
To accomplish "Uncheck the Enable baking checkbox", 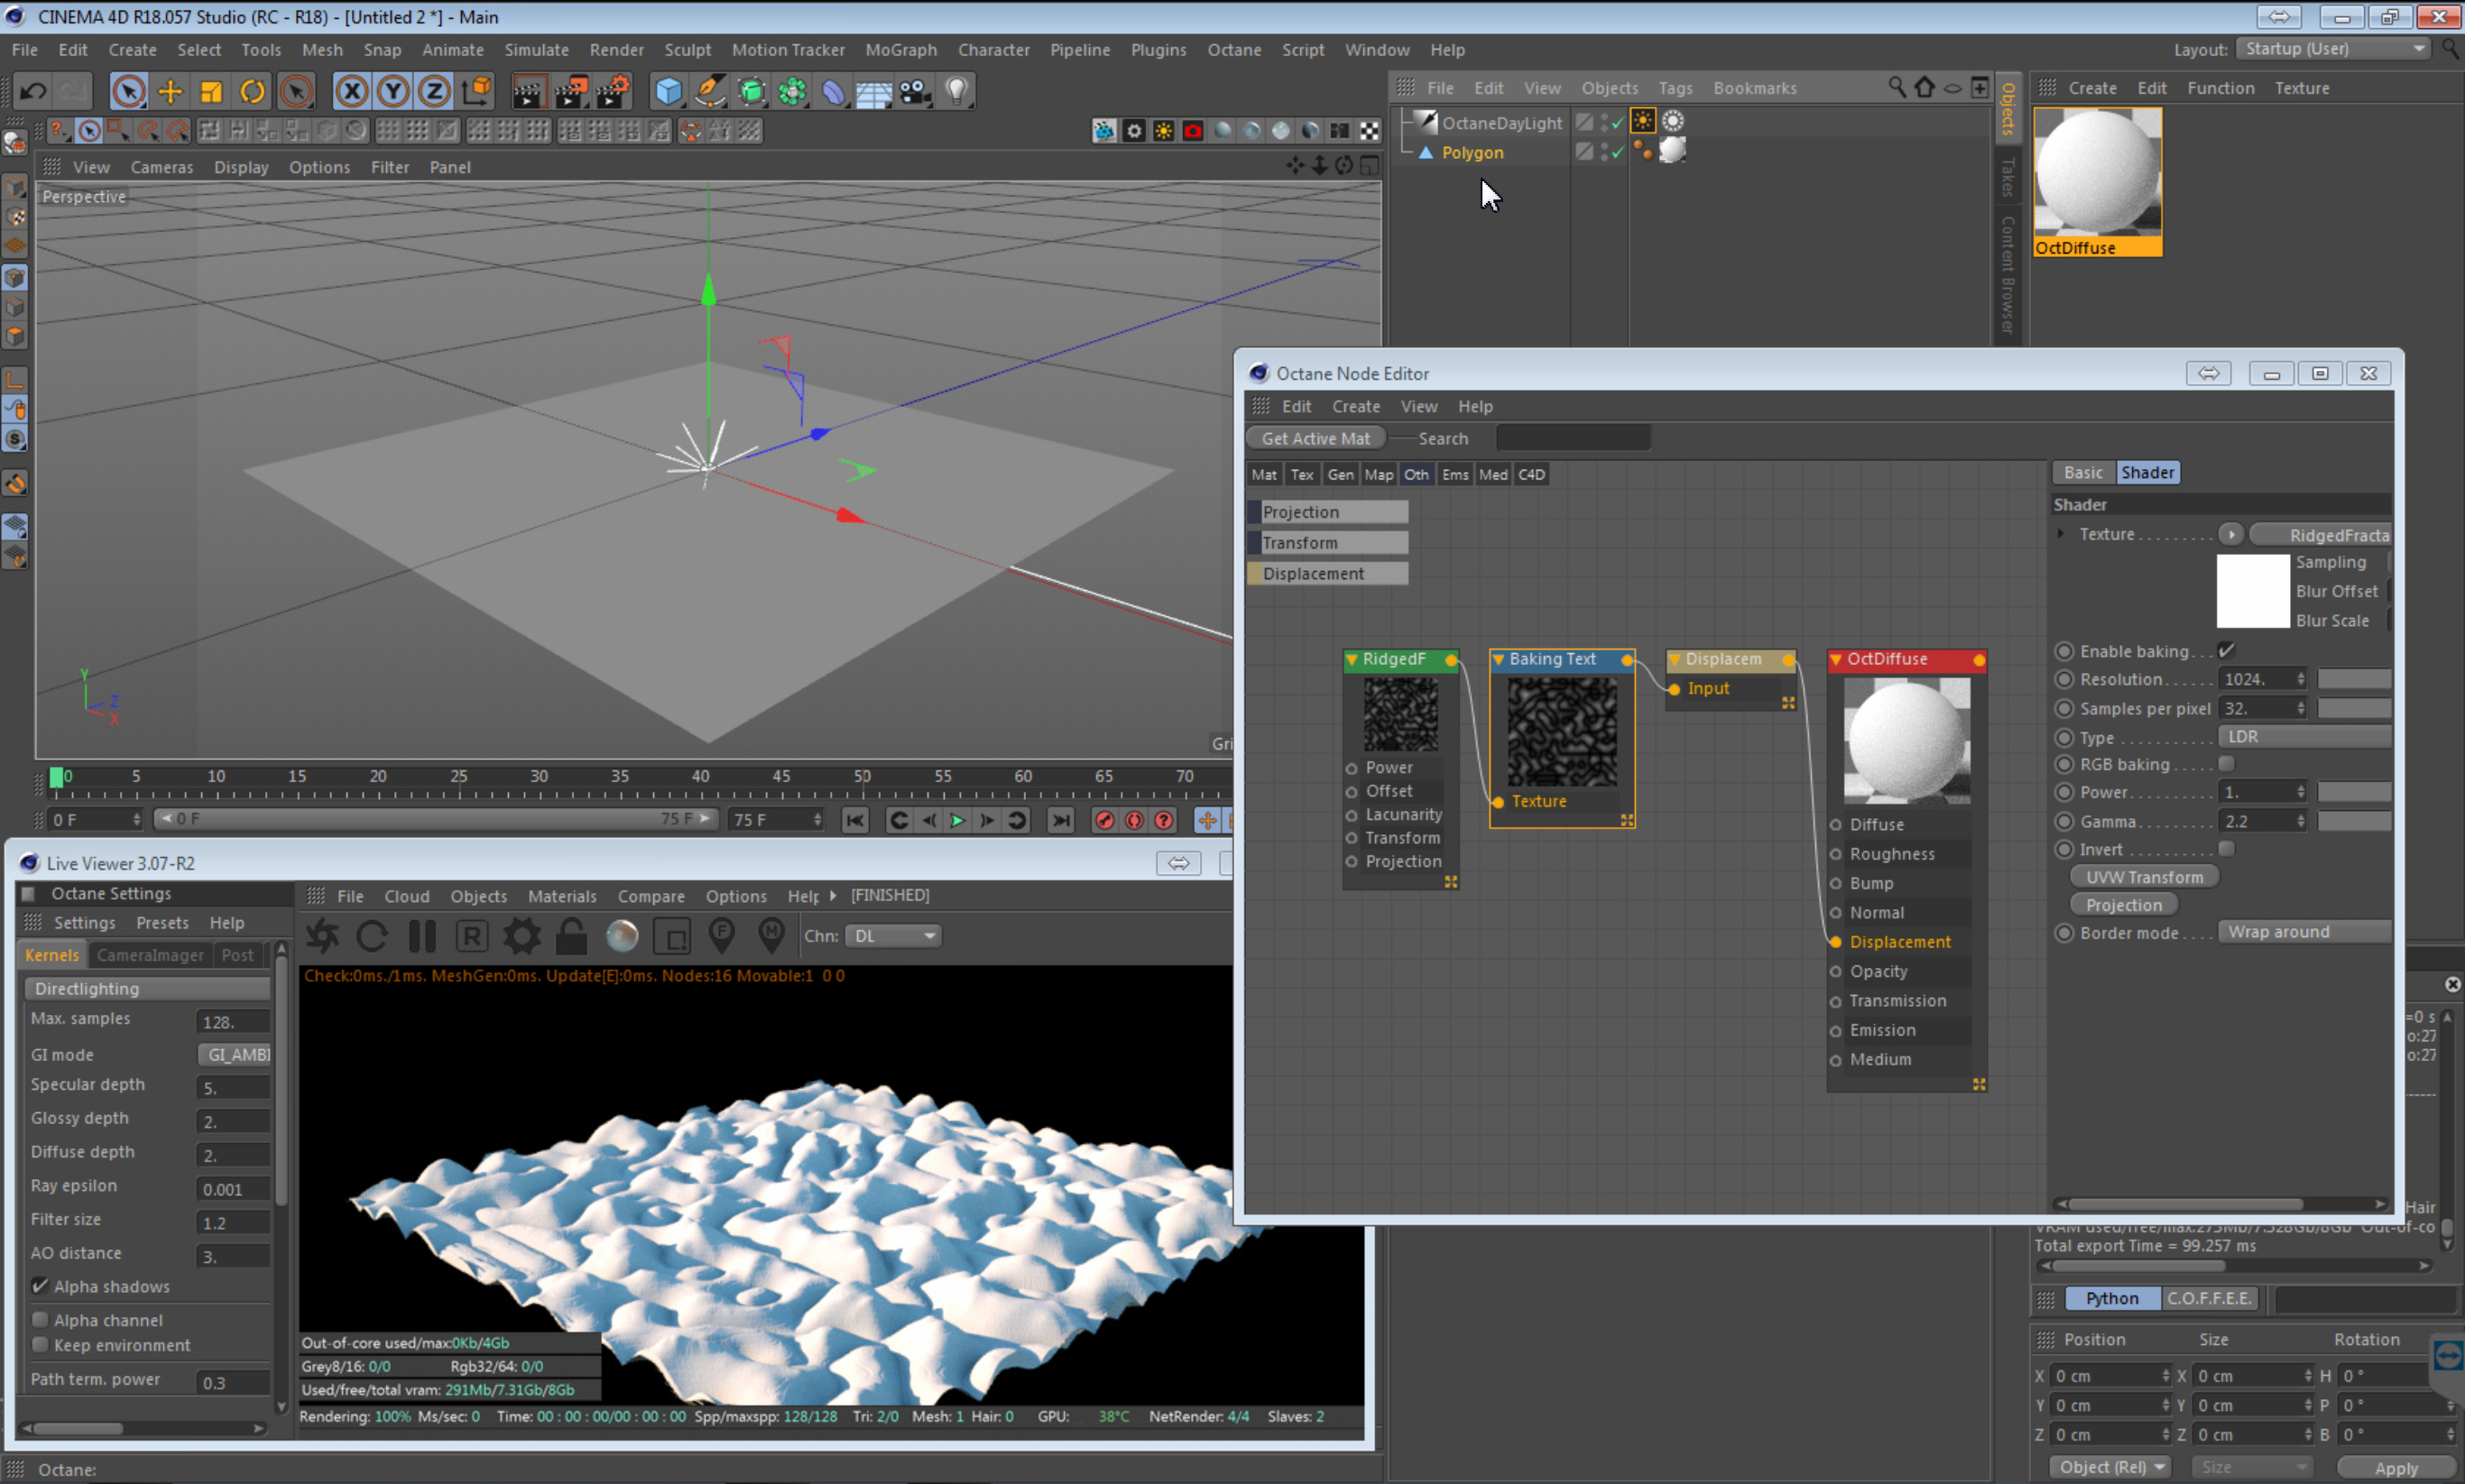I will pos(2226,651).
